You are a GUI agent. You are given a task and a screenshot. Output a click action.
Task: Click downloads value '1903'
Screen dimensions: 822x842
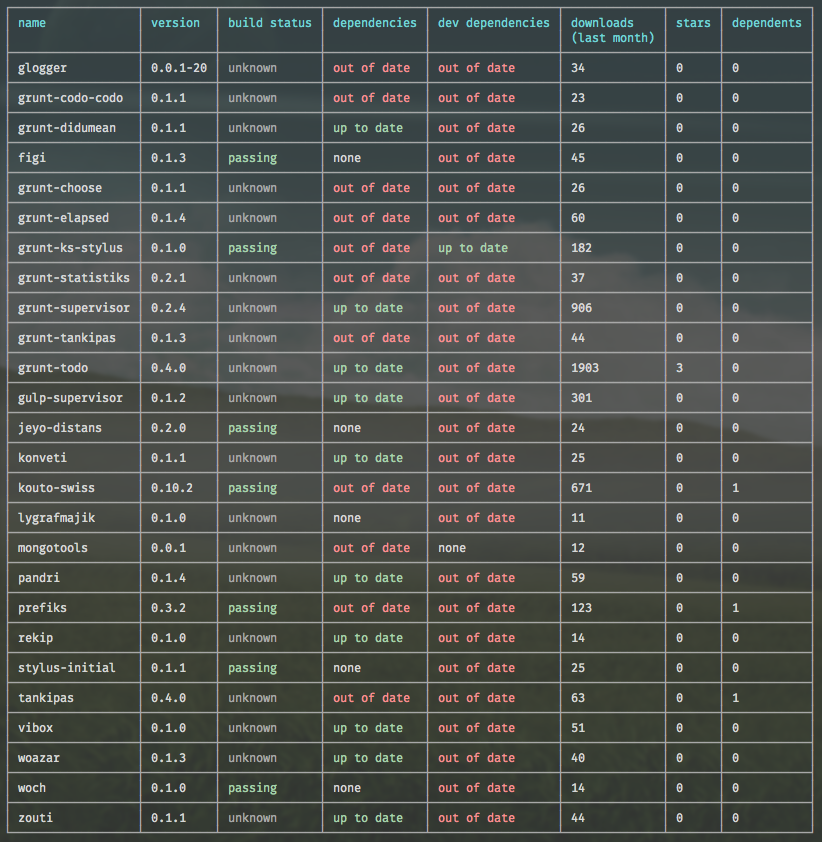pyautogui.click(x=585, y=368)
